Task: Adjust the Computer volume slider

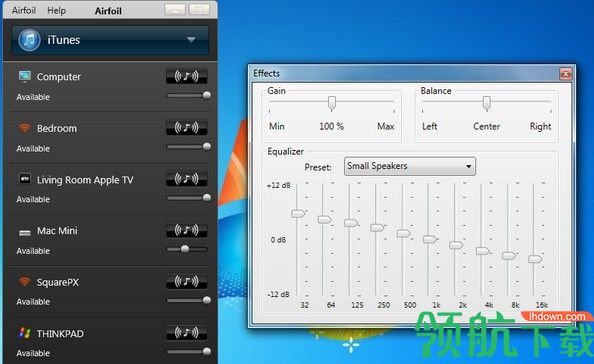Action: coord(188,95)
